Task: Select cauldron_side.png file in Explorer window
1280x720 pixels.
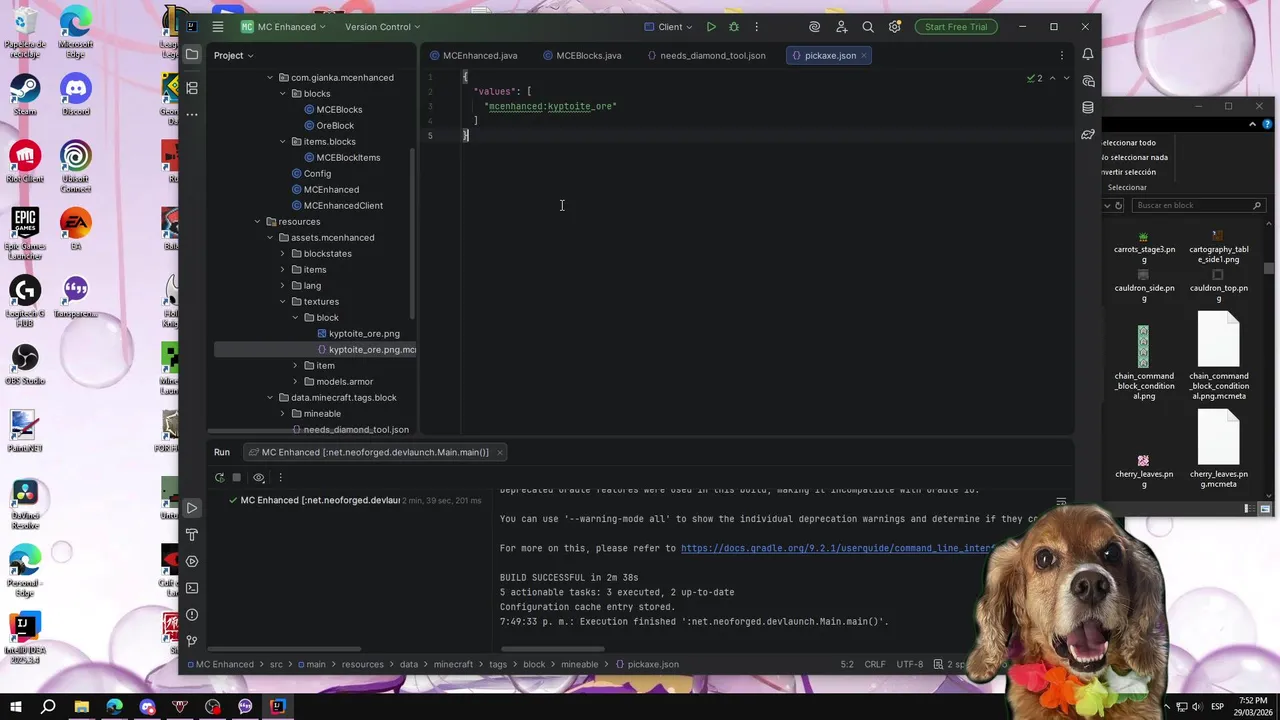Action: click(x=1144, y=285)
